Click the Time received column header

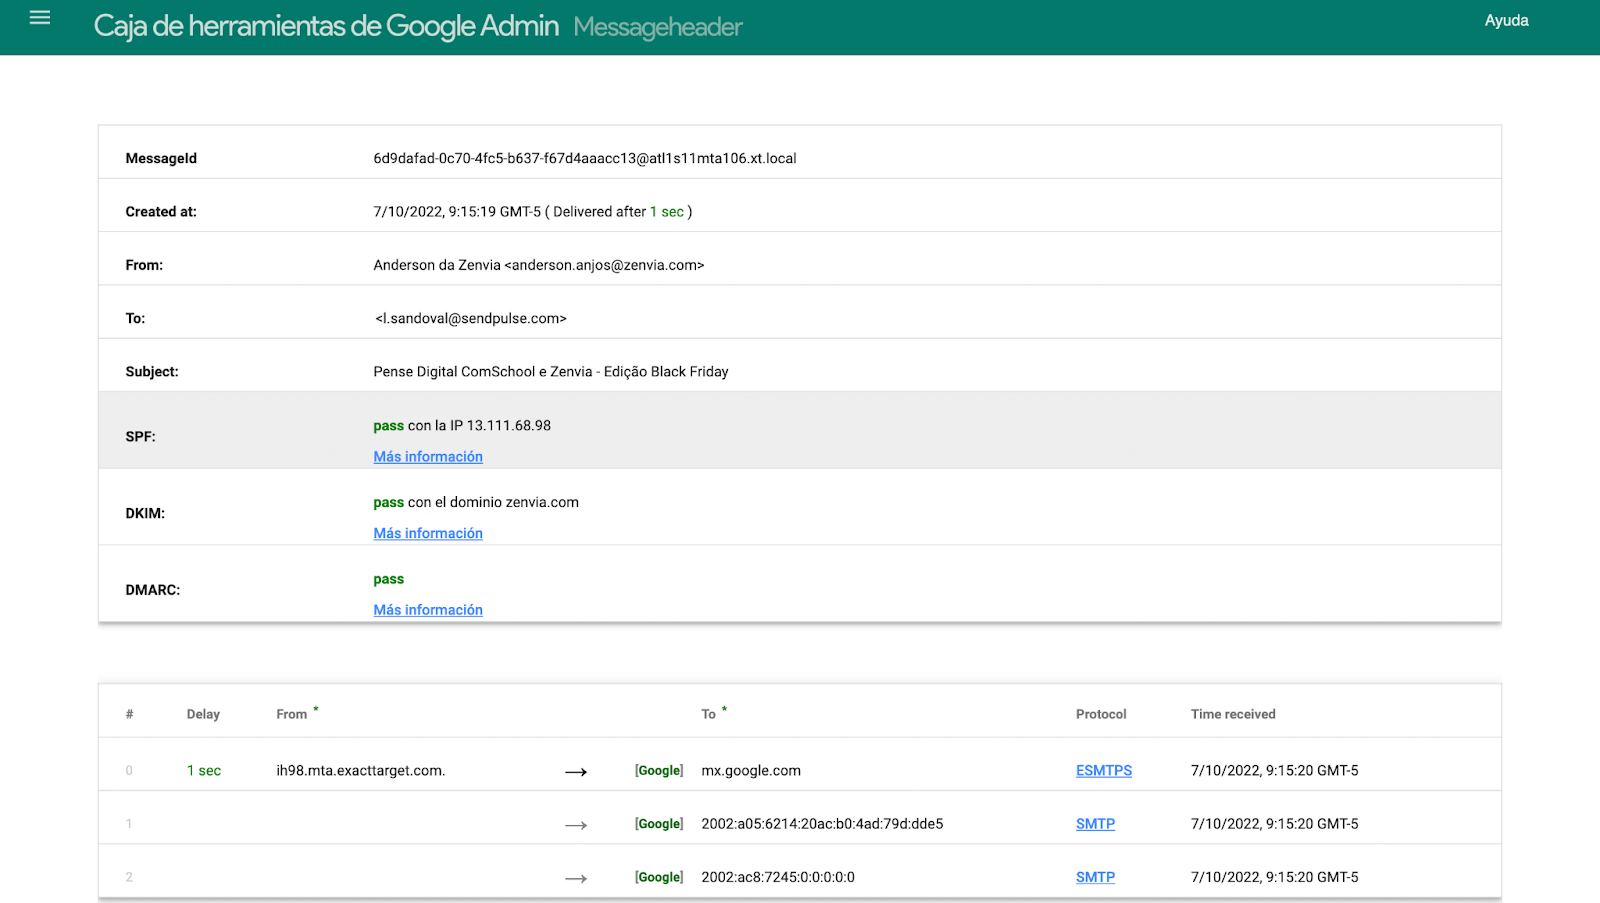1232,714
